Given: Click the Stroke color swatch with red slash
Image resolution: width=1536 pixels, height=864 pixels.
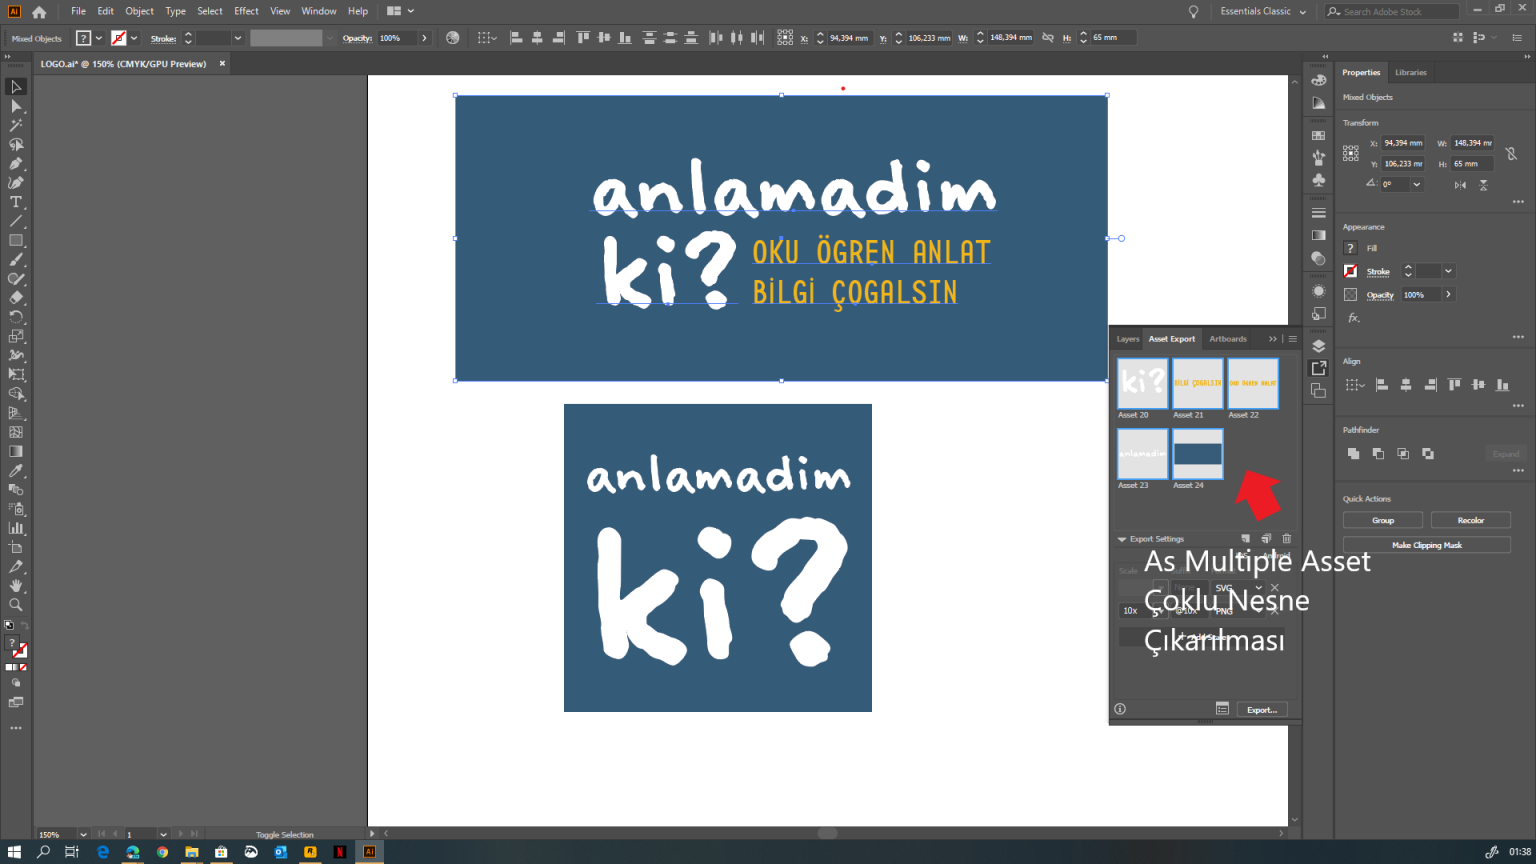Looking at the screenshot, I should (1350, 271).
